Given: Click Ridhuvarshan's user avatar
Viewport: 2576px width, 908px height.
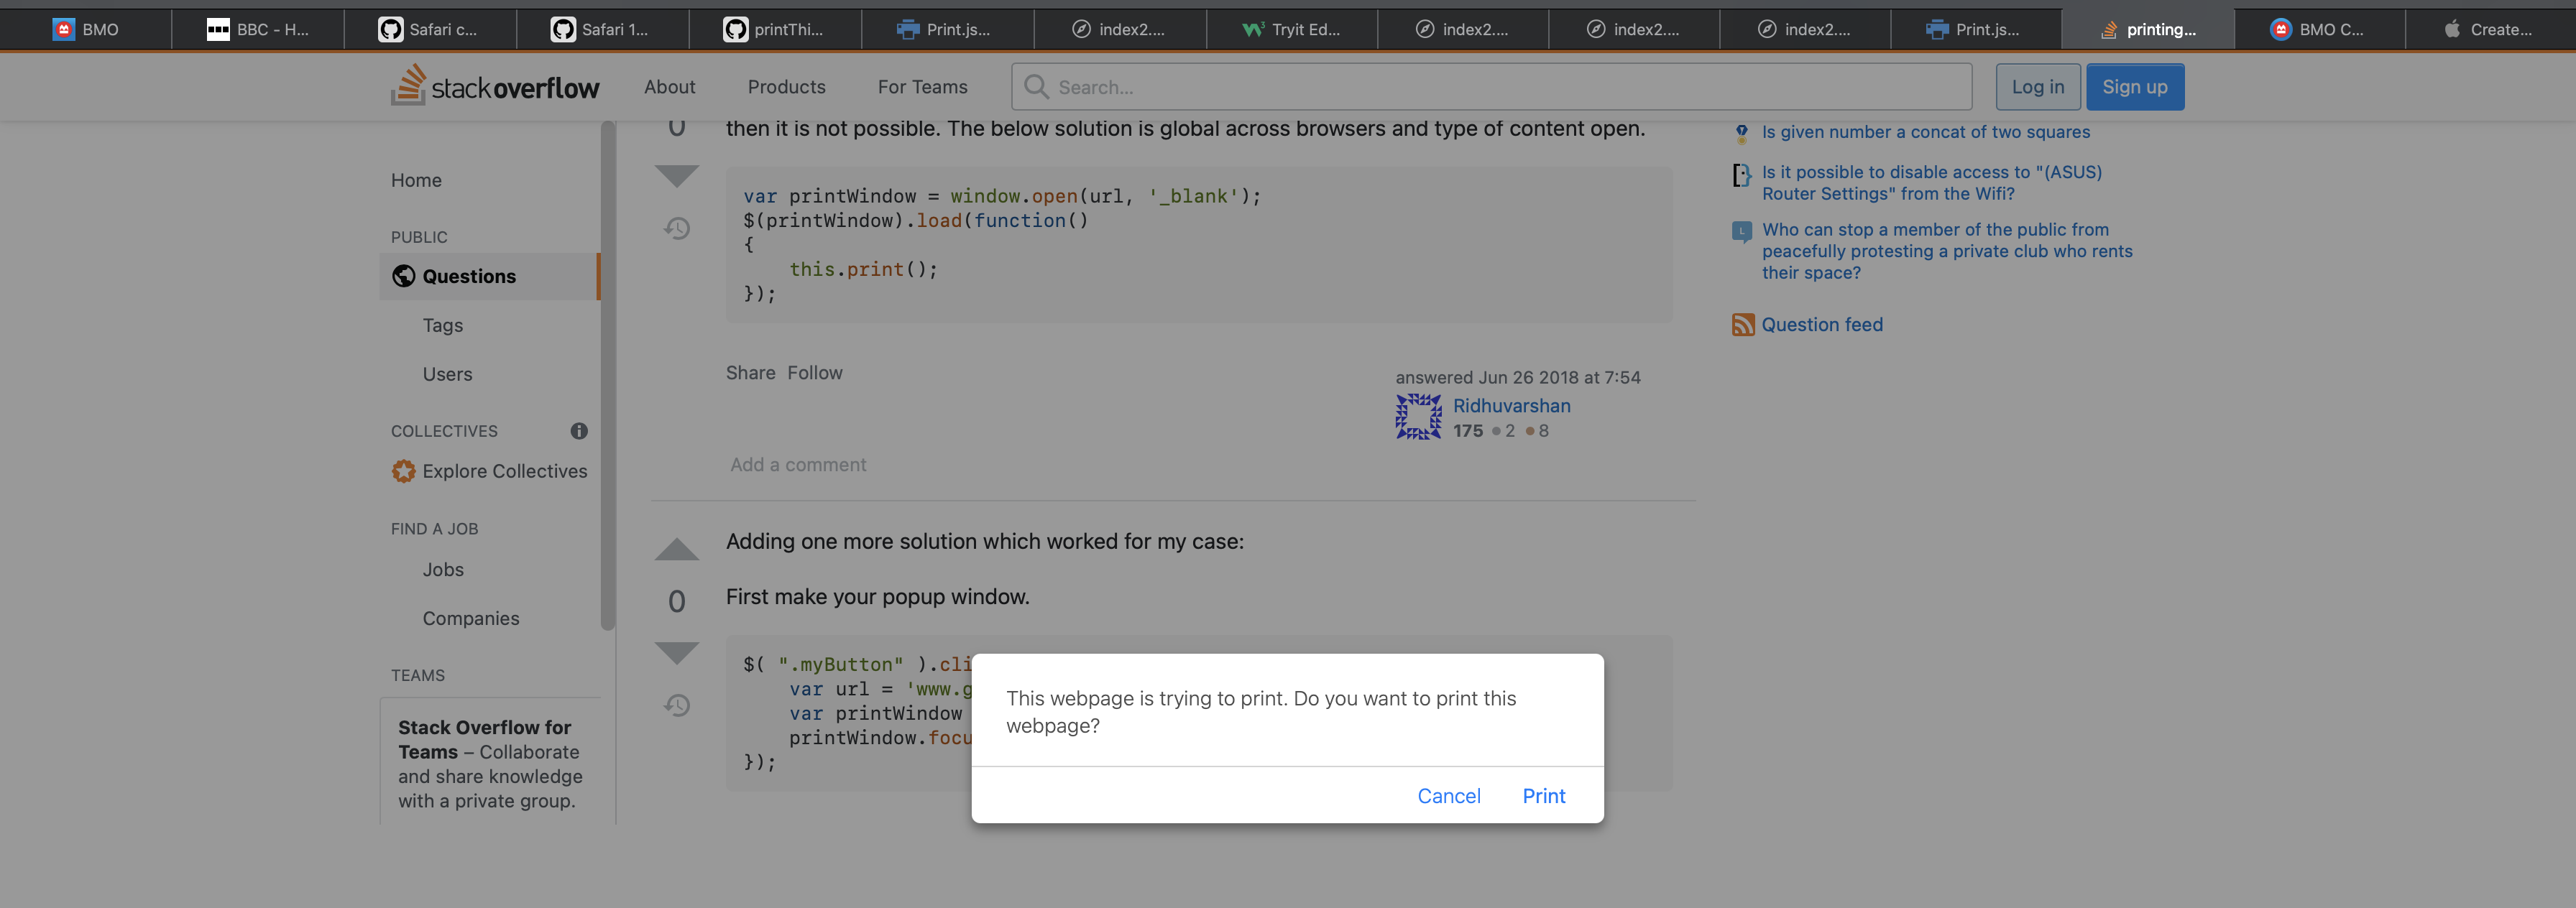Looking at the screenshot, I should (1418, 417).
